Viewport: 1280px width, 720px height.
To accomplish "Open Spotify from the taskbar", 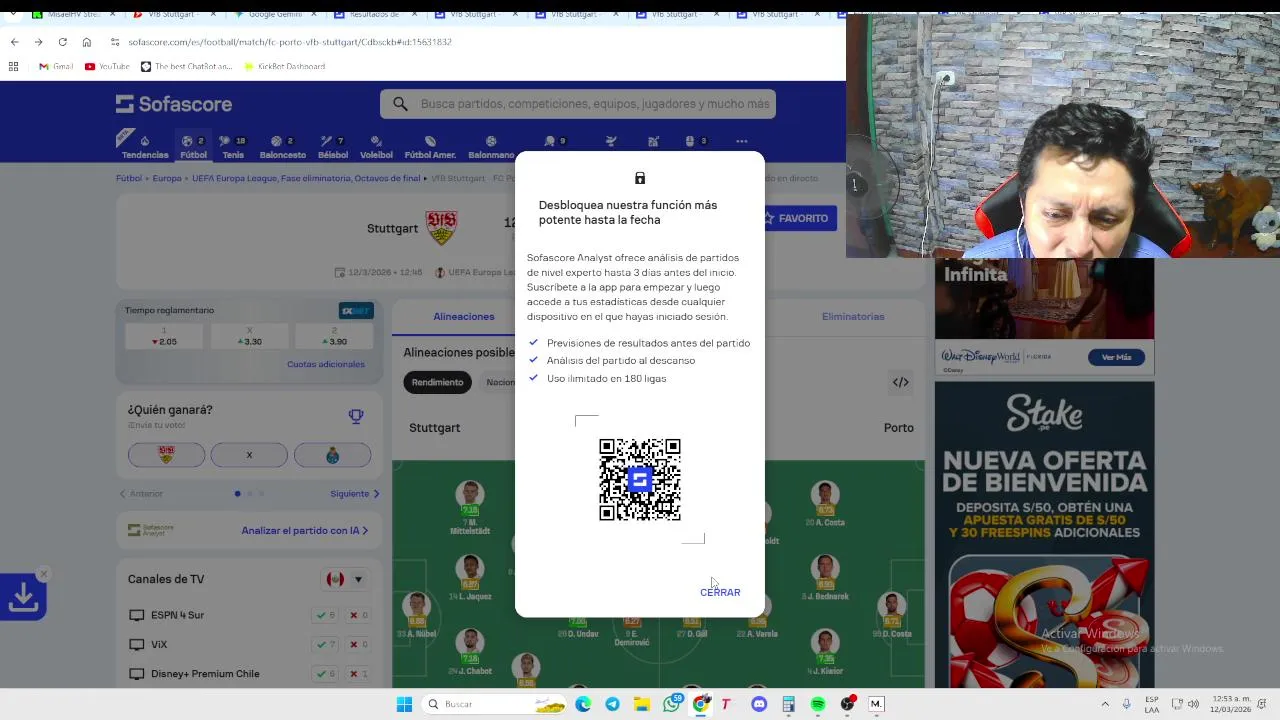I will click(818, 704).
